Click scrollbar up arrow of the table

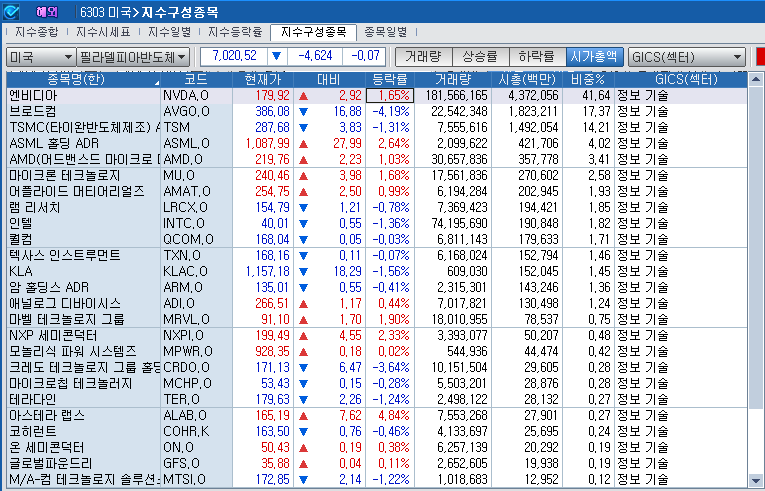tap(755, 79)
